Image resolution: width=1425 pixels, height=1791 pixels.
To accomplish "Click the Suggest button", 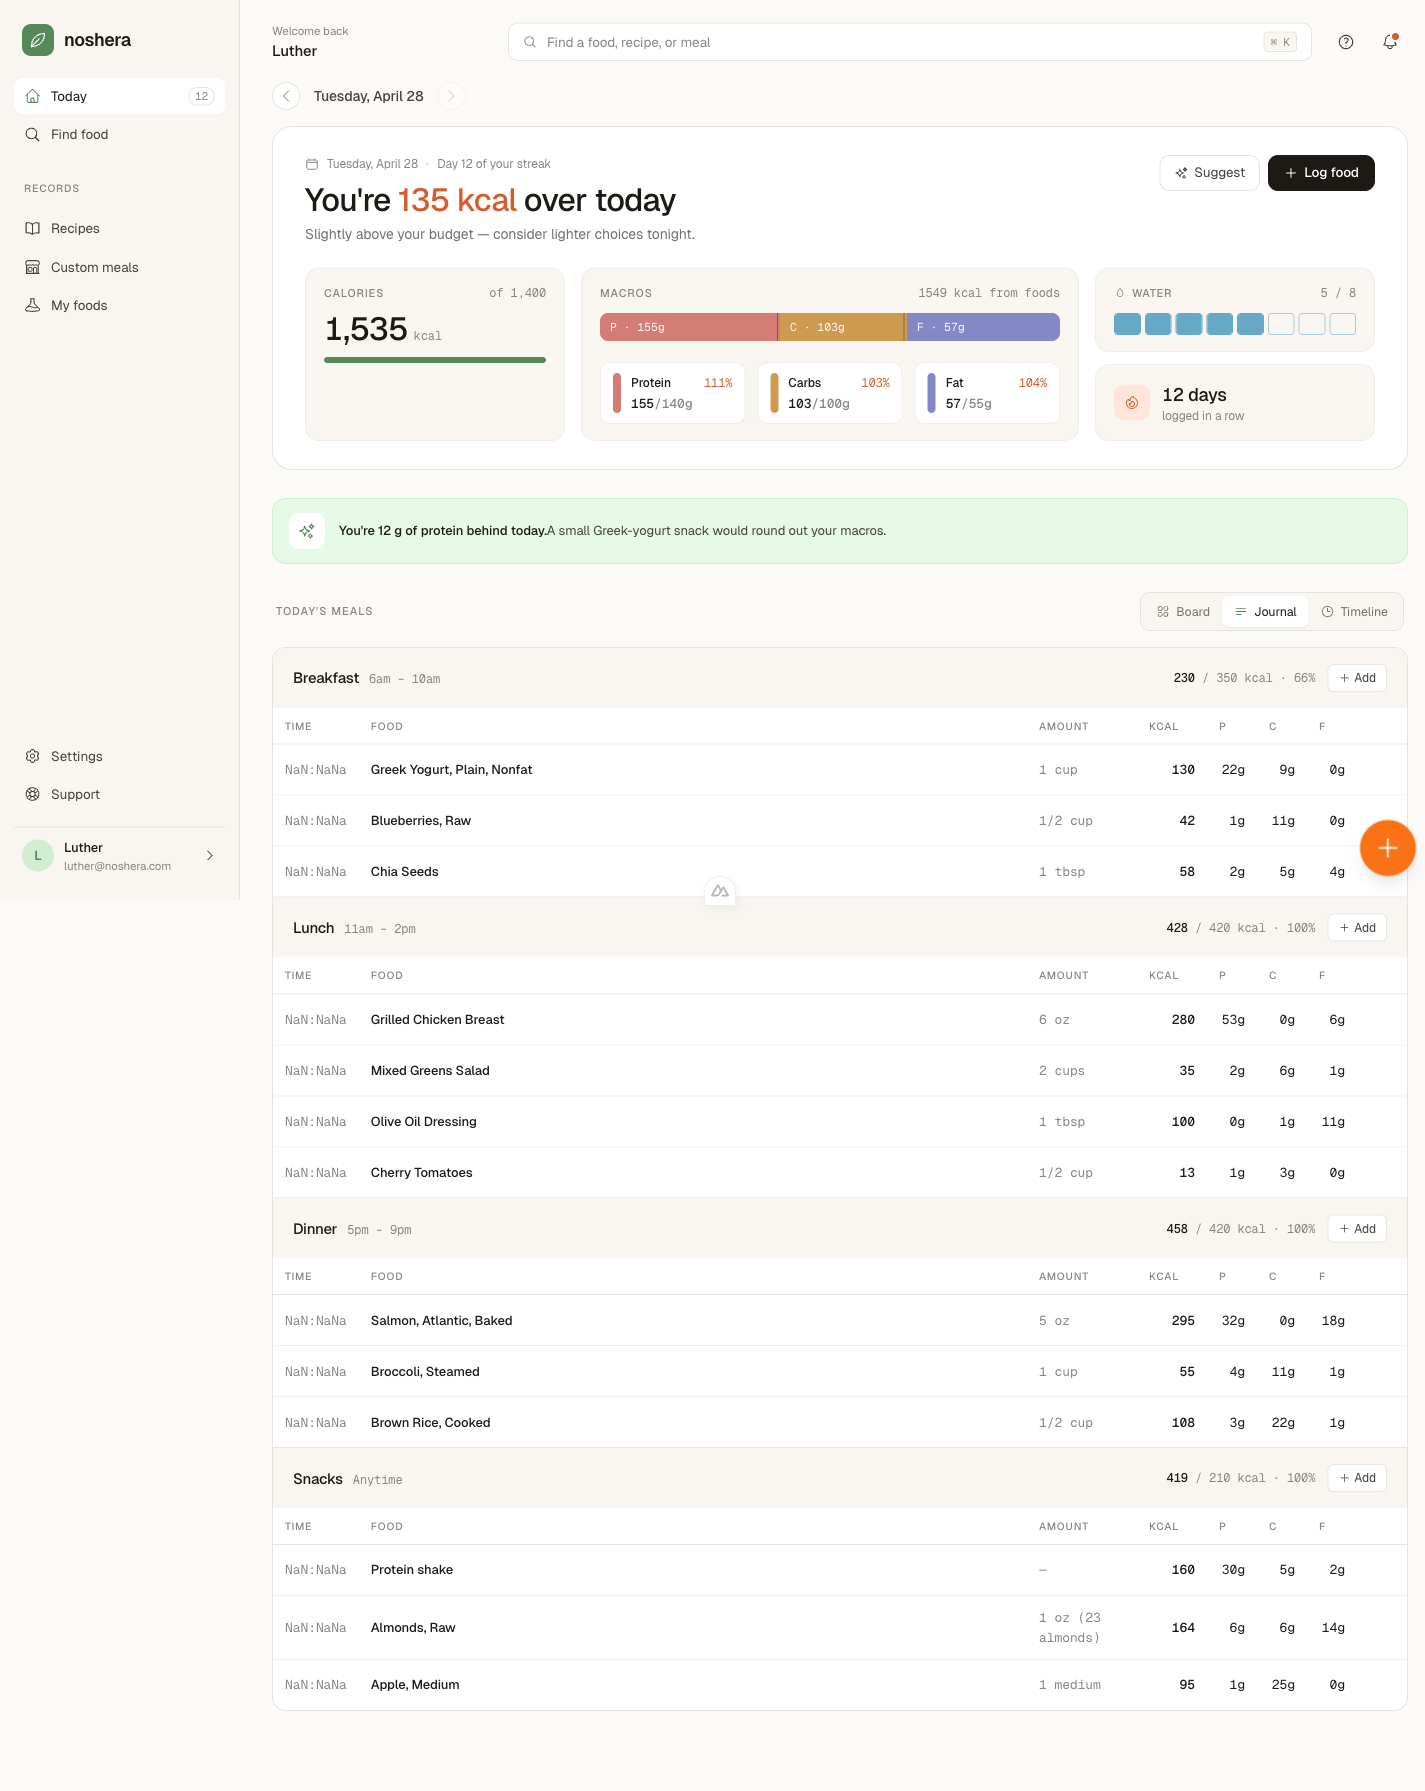I will click(1209, 172).
